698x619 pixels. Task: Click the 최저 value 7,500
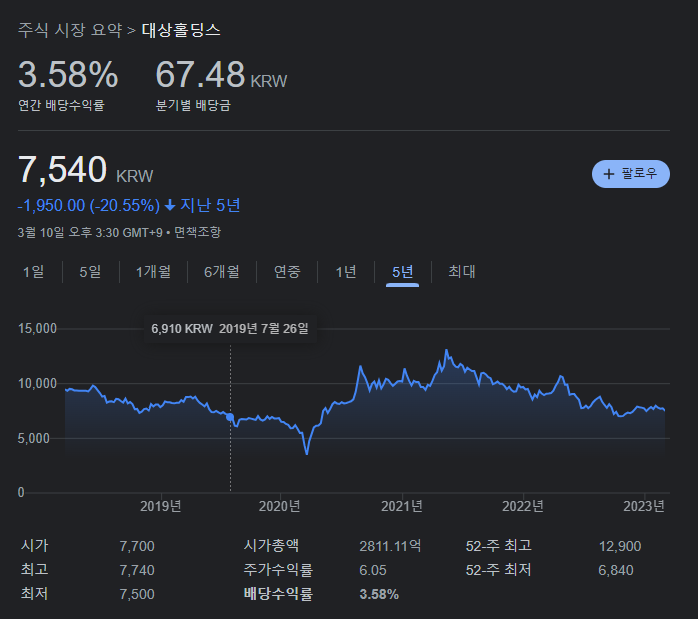(x=137, y=595)
